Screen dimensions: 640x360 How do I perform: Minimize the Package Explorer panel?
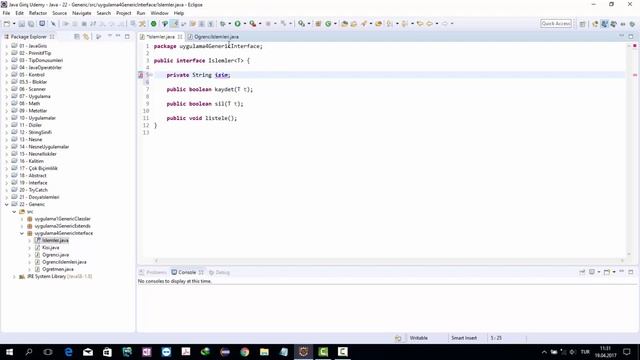[x=118, y=36]
